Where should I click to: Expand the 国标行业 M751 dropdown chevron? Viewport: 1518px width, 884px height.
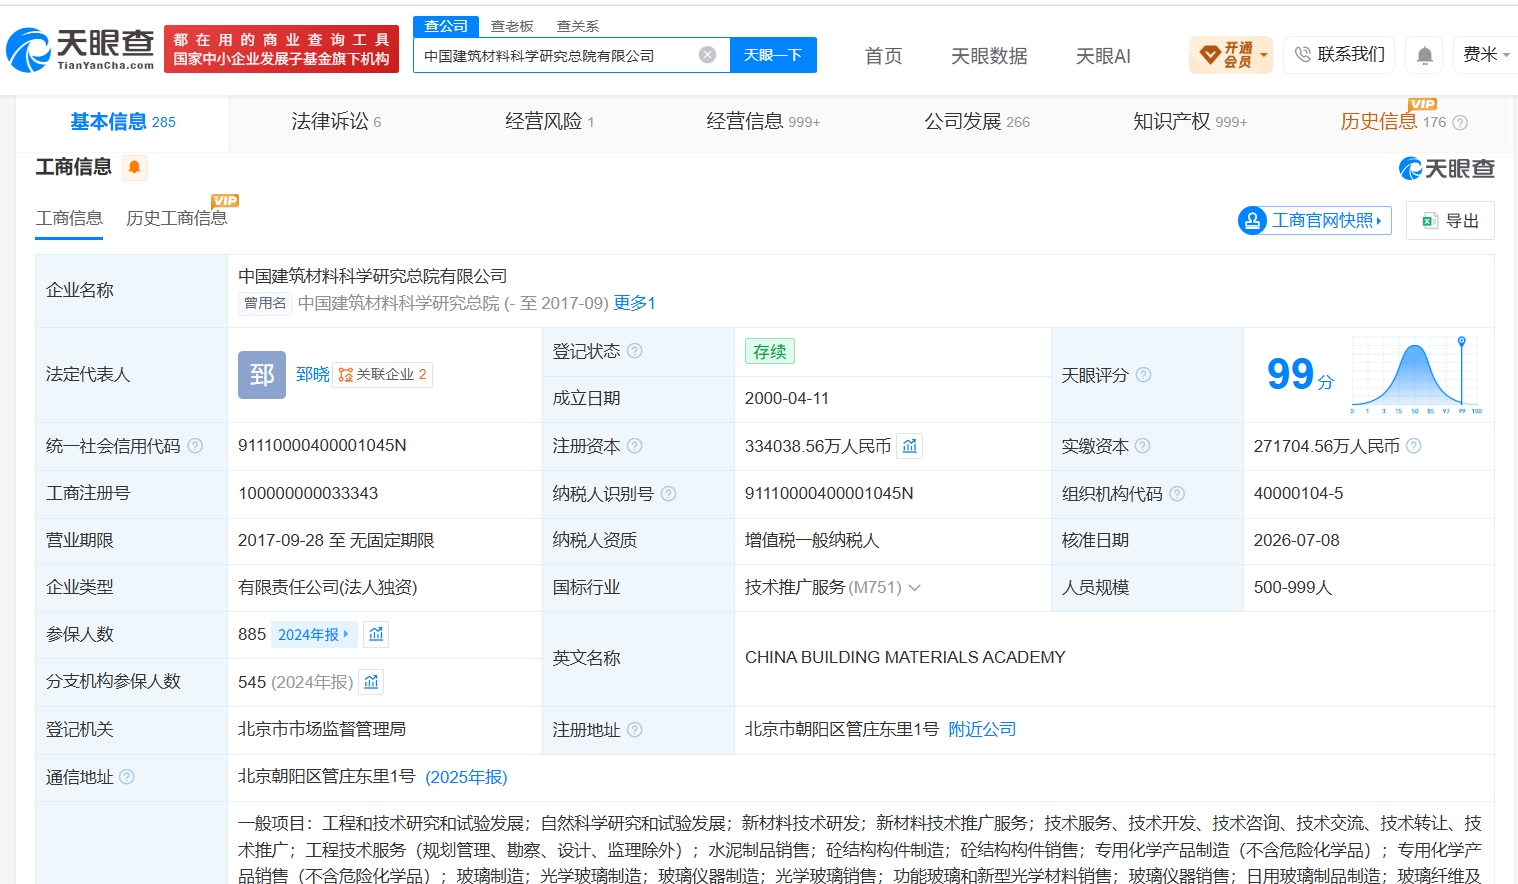click(x=914, y=588)
